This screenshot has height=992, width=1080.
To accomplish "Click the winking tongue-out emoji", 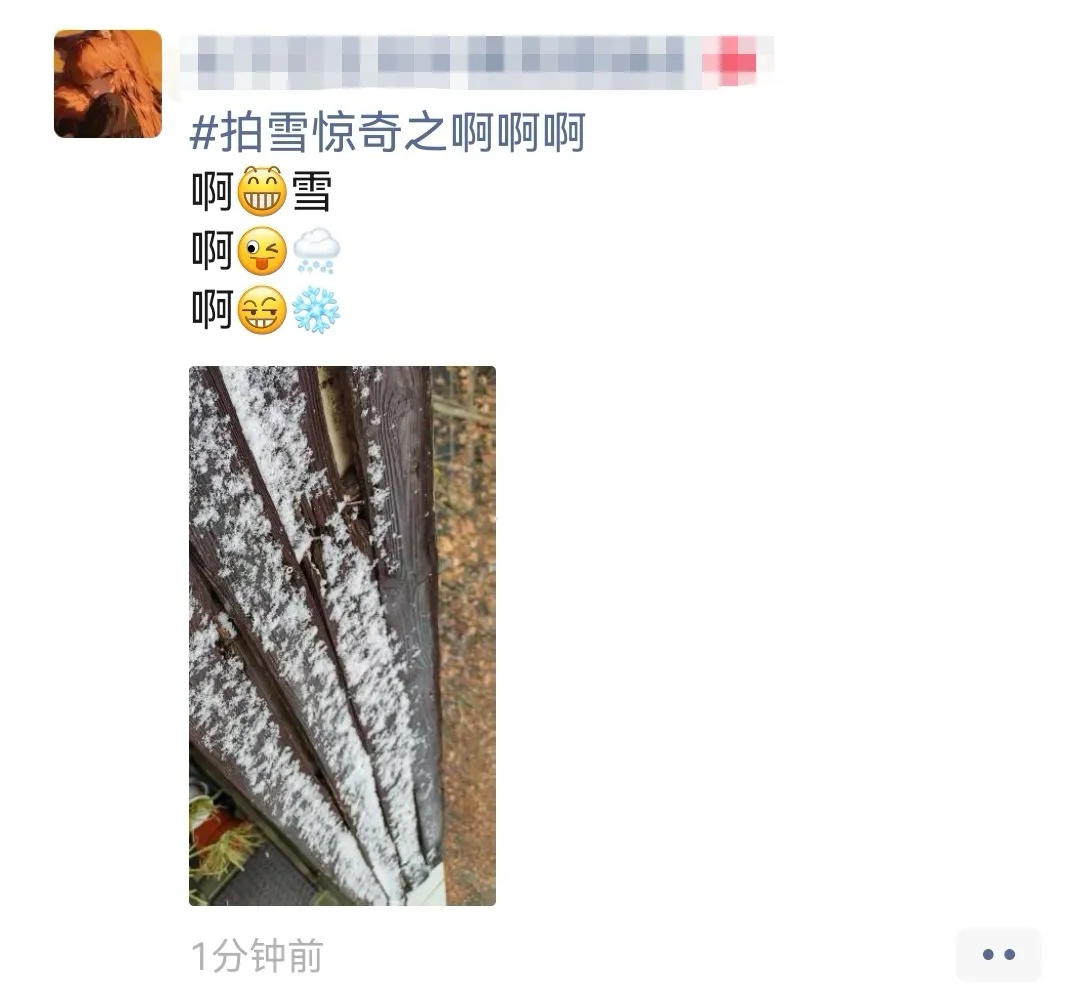I will point(262,251).
